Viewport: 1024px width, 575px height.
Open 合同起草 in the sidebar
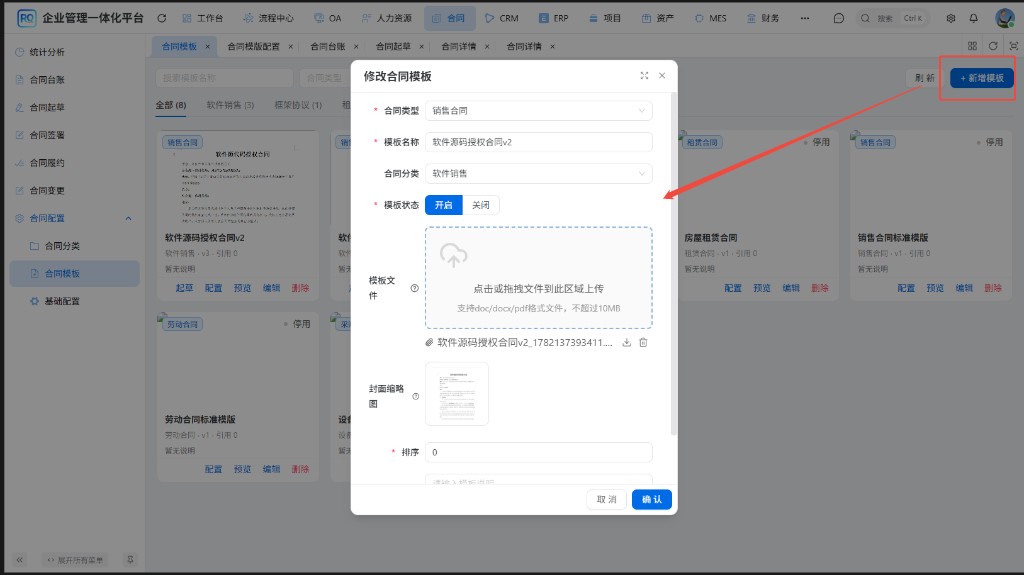point(47,107)
